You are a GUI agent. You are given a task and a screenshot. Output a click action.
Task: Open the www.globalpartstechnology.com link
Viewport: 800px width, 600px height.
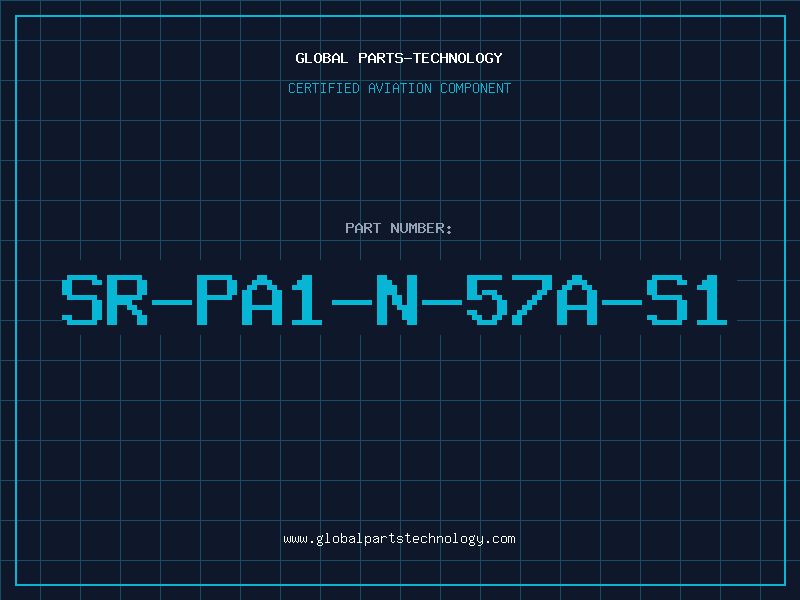pos(399,539)
